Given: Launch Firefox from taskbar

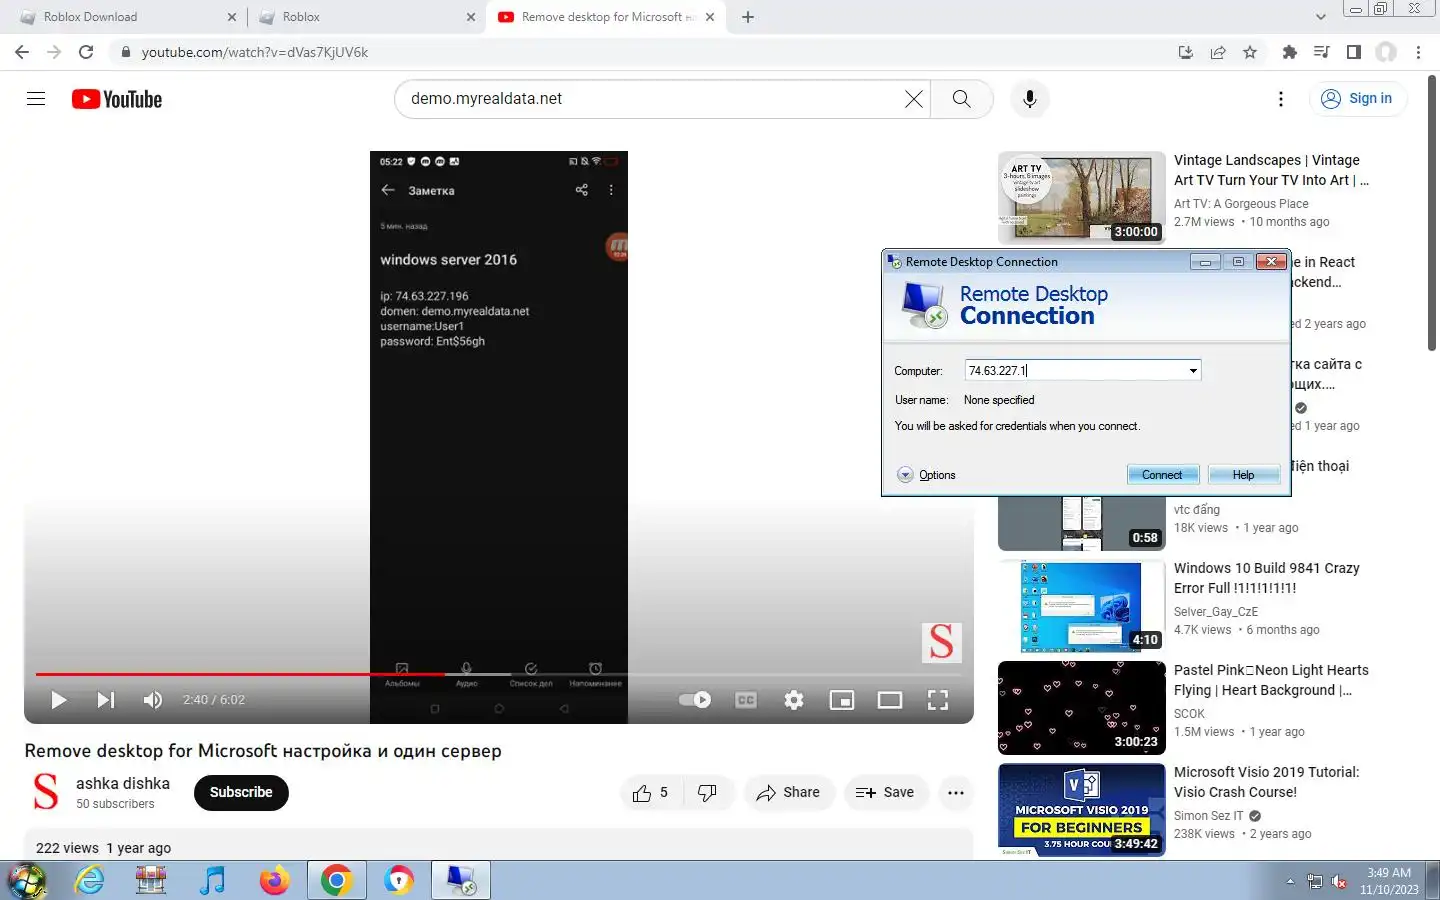Looking at the screenshot, I should click(x=274, y=880).
